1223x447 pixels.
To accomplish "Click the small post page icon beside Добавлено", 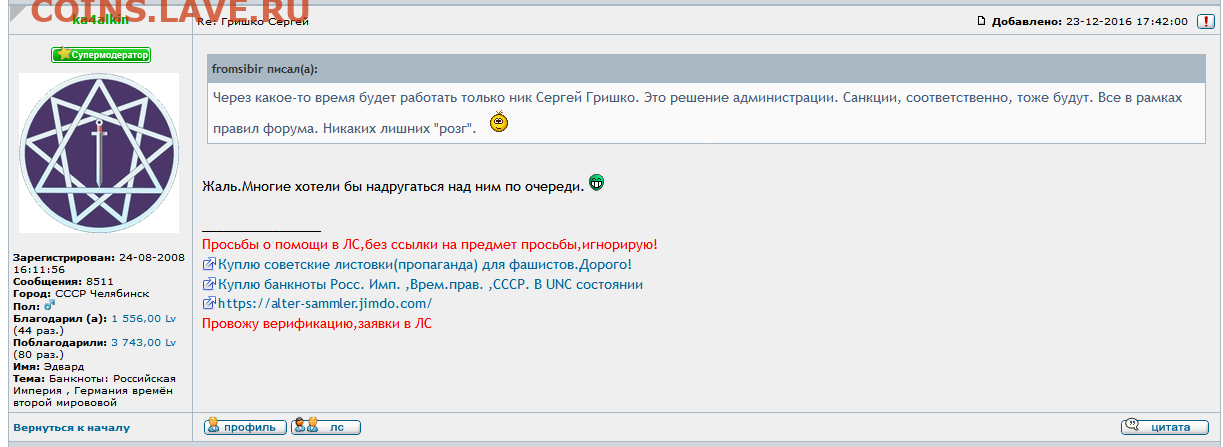I will pyautogui.click(x=981, y=21).
